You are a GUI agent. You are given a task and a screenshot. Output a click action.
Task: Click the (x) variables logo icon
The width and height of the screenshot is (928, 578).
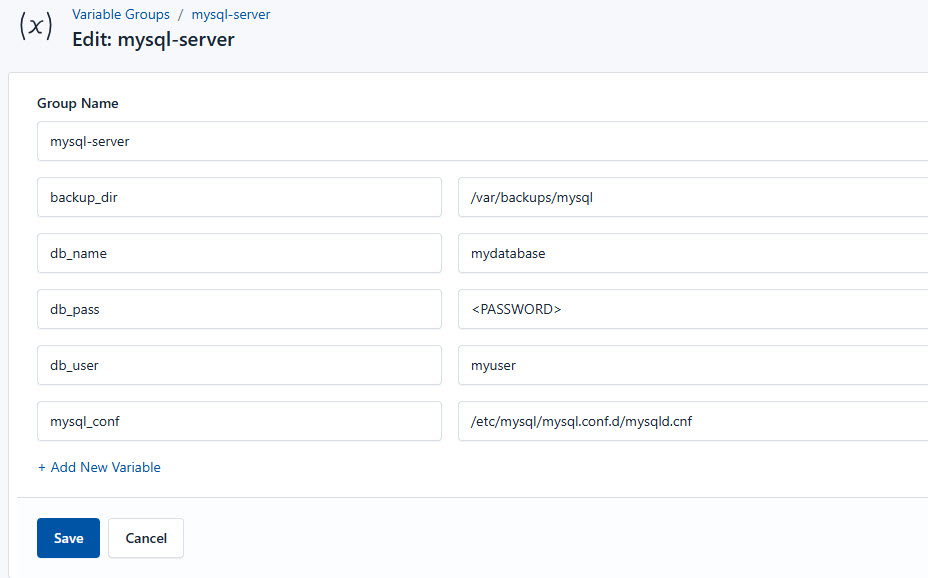(x=36, y=27)
